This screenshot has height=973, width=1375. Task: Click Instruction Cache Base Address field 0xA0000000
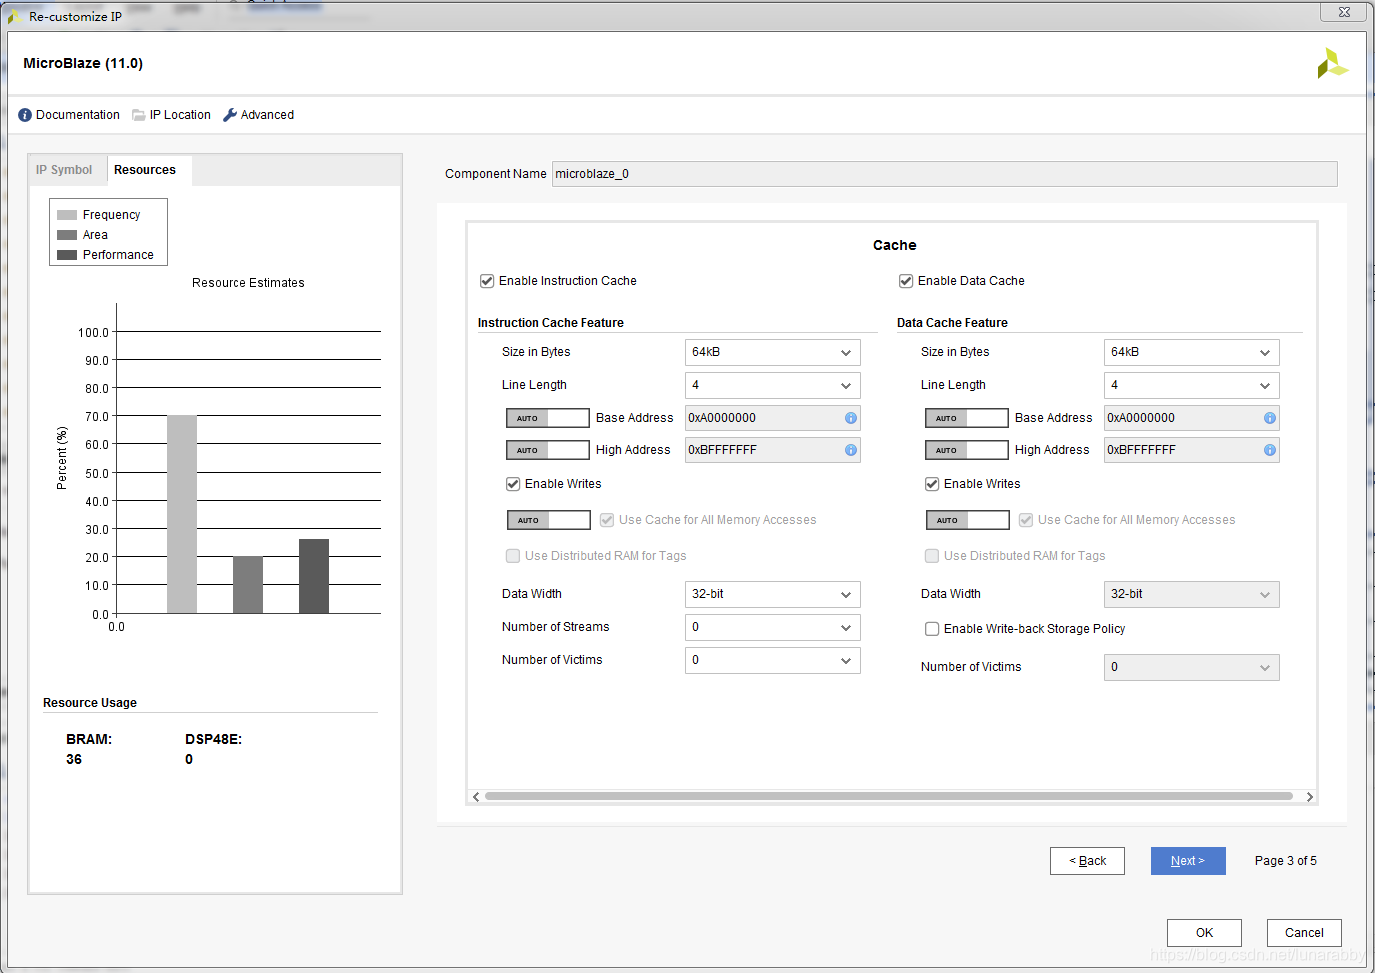coord(773,418)
